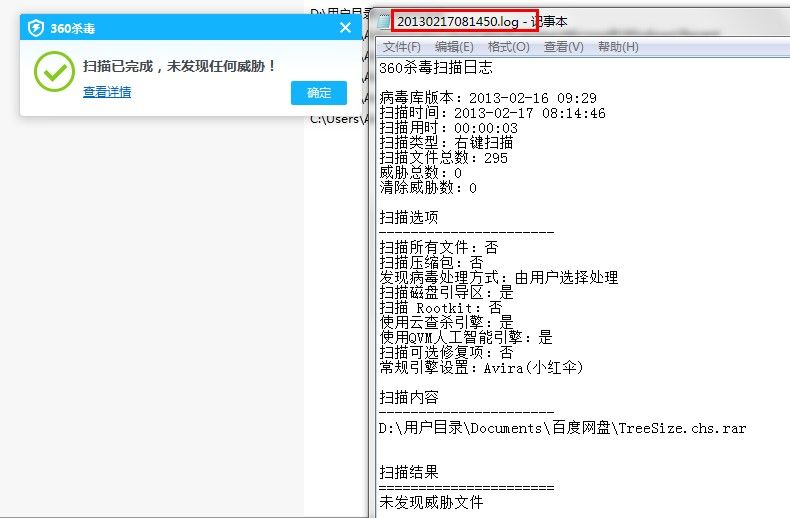Click the 清除威胁数：0 line

428,188
